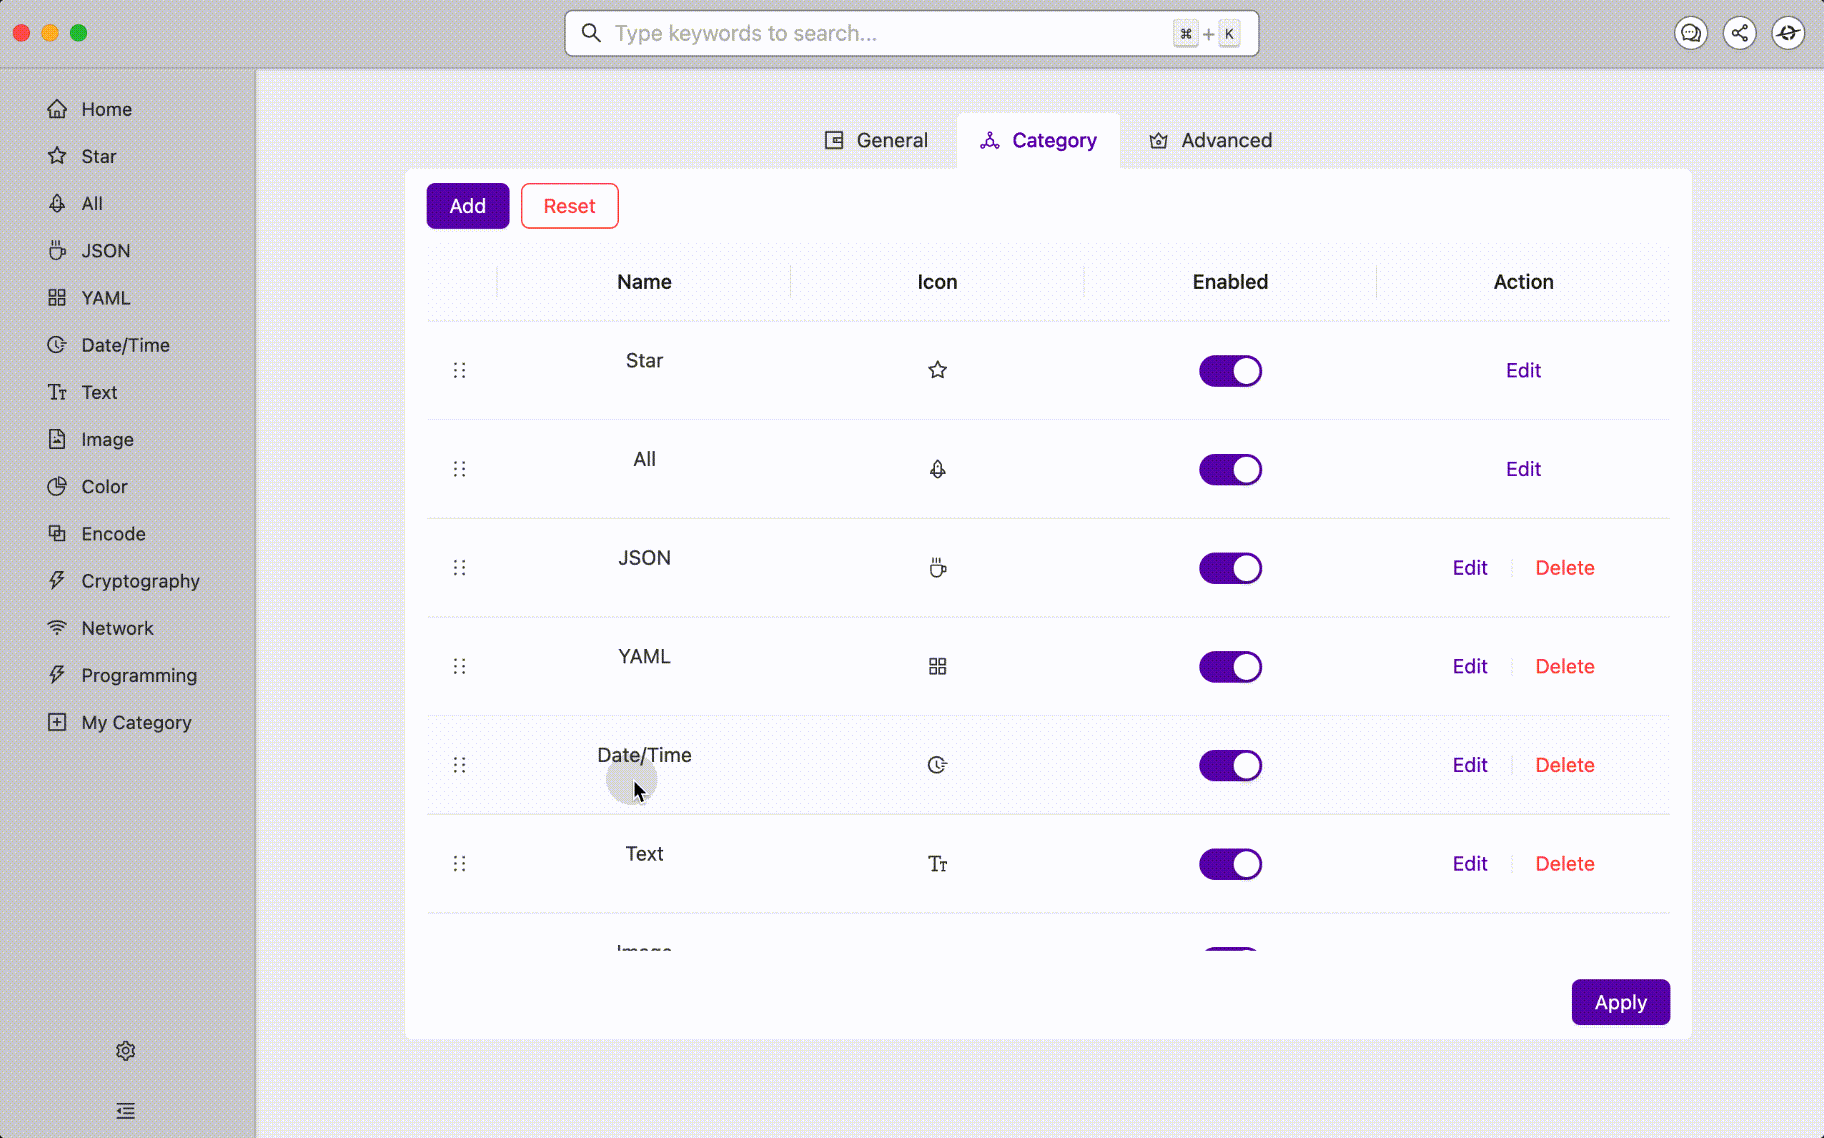Click the drag handle of the Star row
The width and height of the screenshot is (1824, 1138).
[459, 370]
